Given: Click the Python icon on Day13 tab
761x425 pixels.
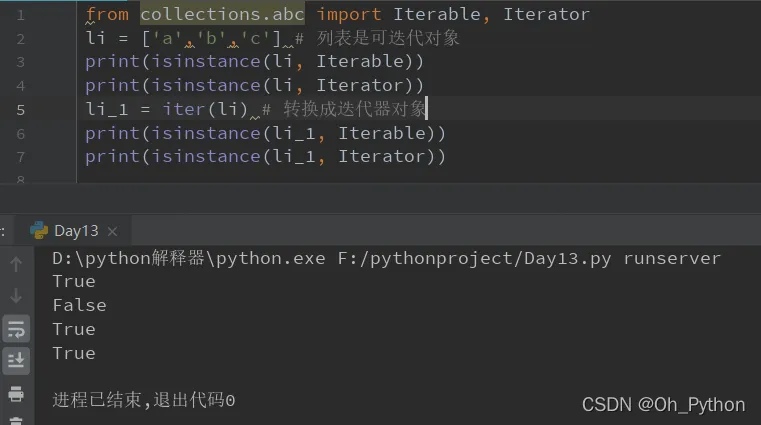Looking at the screenshot, I should [39, 230].
